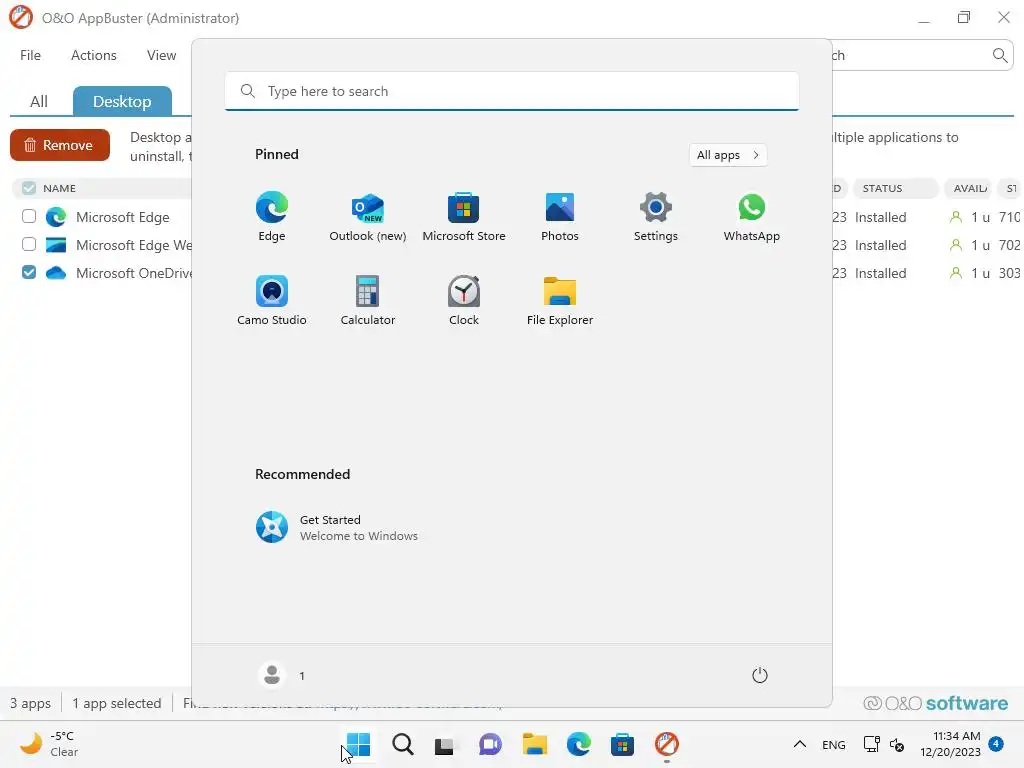Click AppBuster search magnifier icon
The width and height of the screenshot is (1024, 768).
click(1000, 56)
